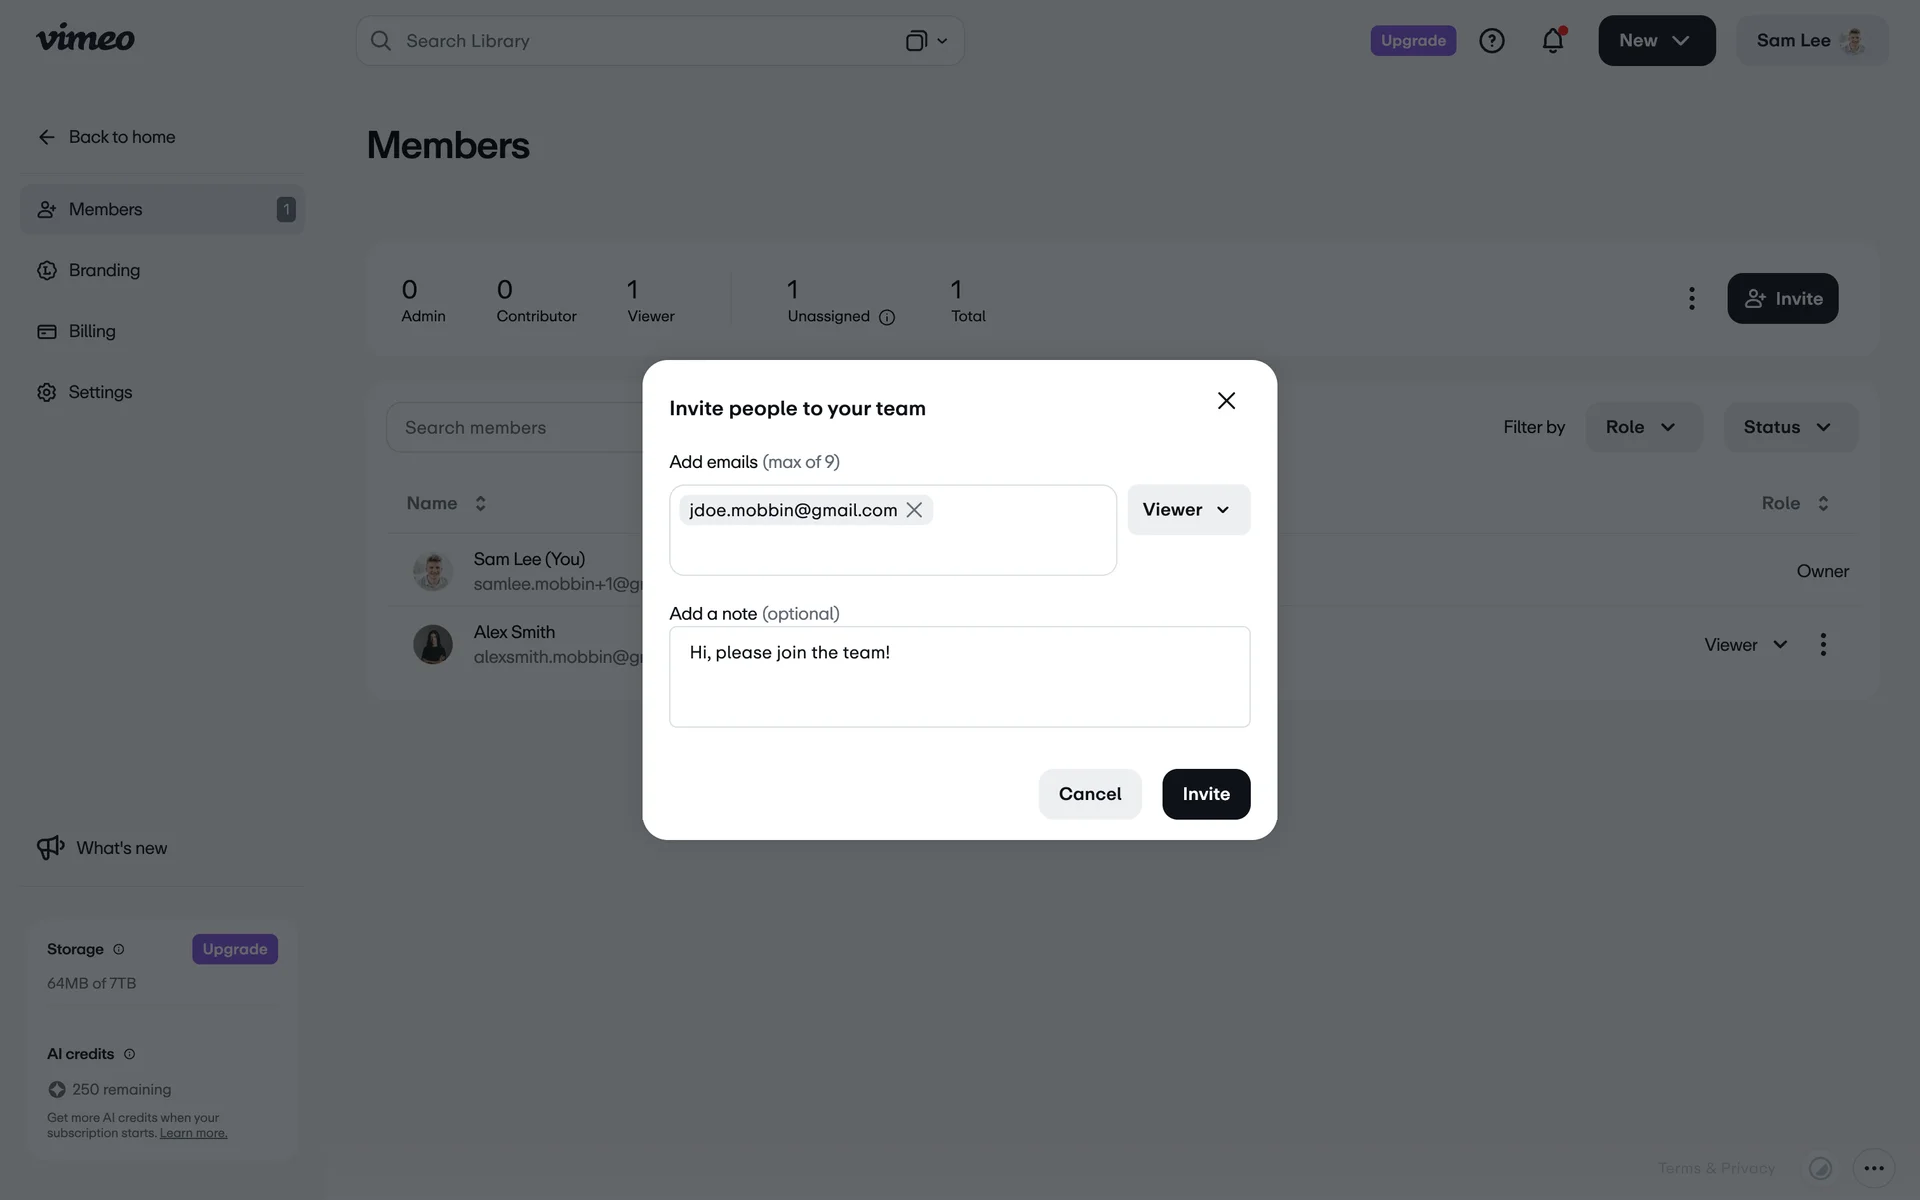Click the Add a note text field
This screenshot has width=1920, height=1200.
959,677
